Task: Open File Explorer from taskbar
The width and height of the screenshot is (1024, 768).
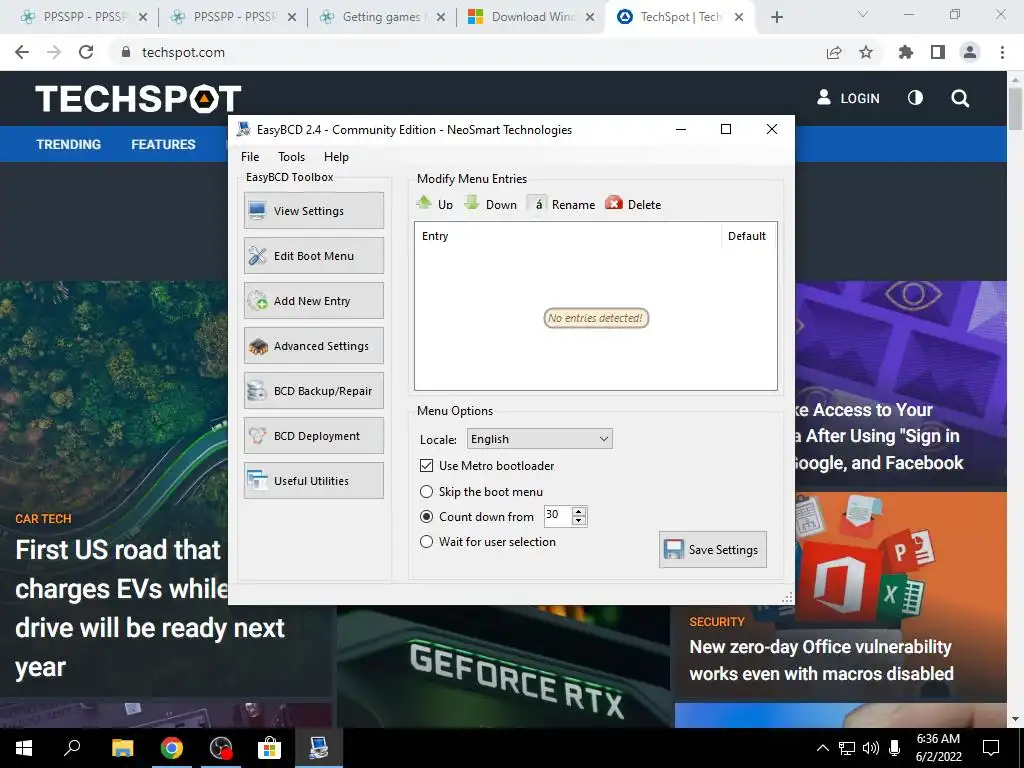Action: pyautogui.click(x=122, y=748)
